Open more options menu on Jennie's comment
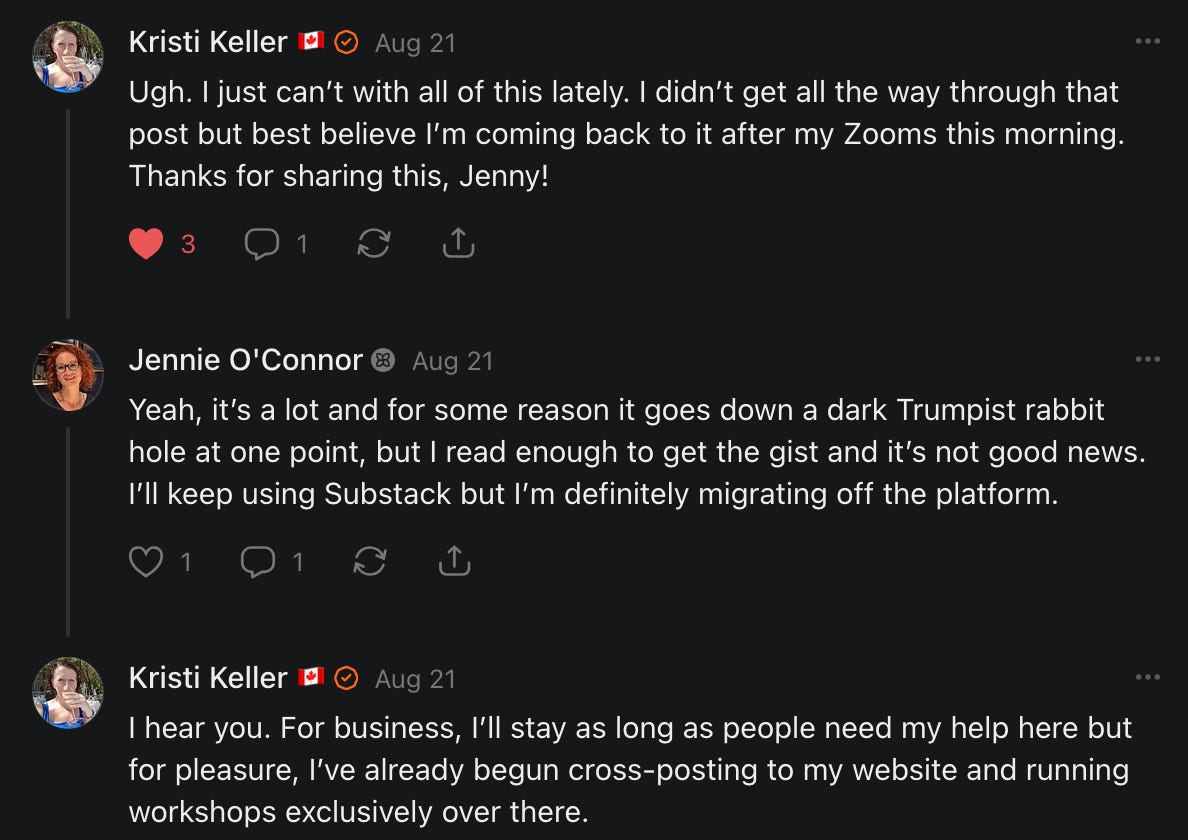The image size is (1188, 840). pos(1148,360)
